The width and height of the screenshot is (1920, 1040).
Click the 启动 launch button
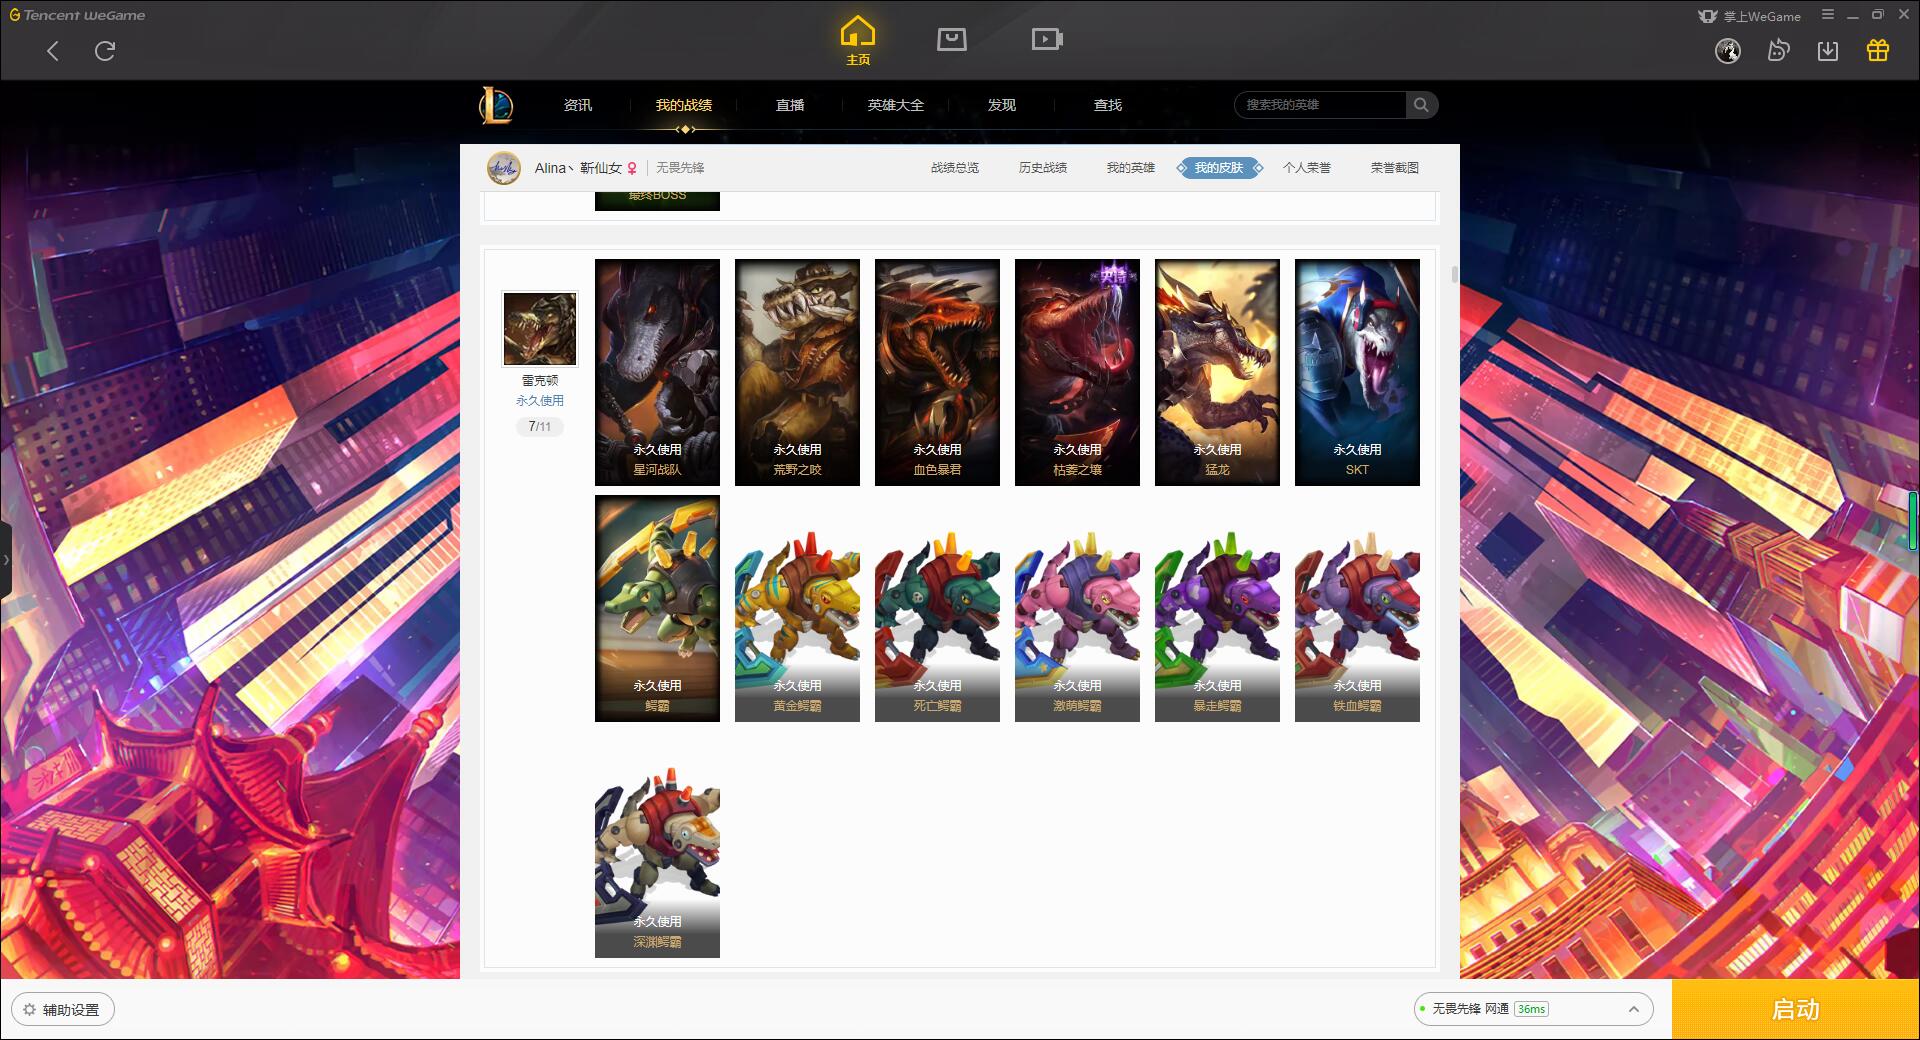coord(1795,1009)
